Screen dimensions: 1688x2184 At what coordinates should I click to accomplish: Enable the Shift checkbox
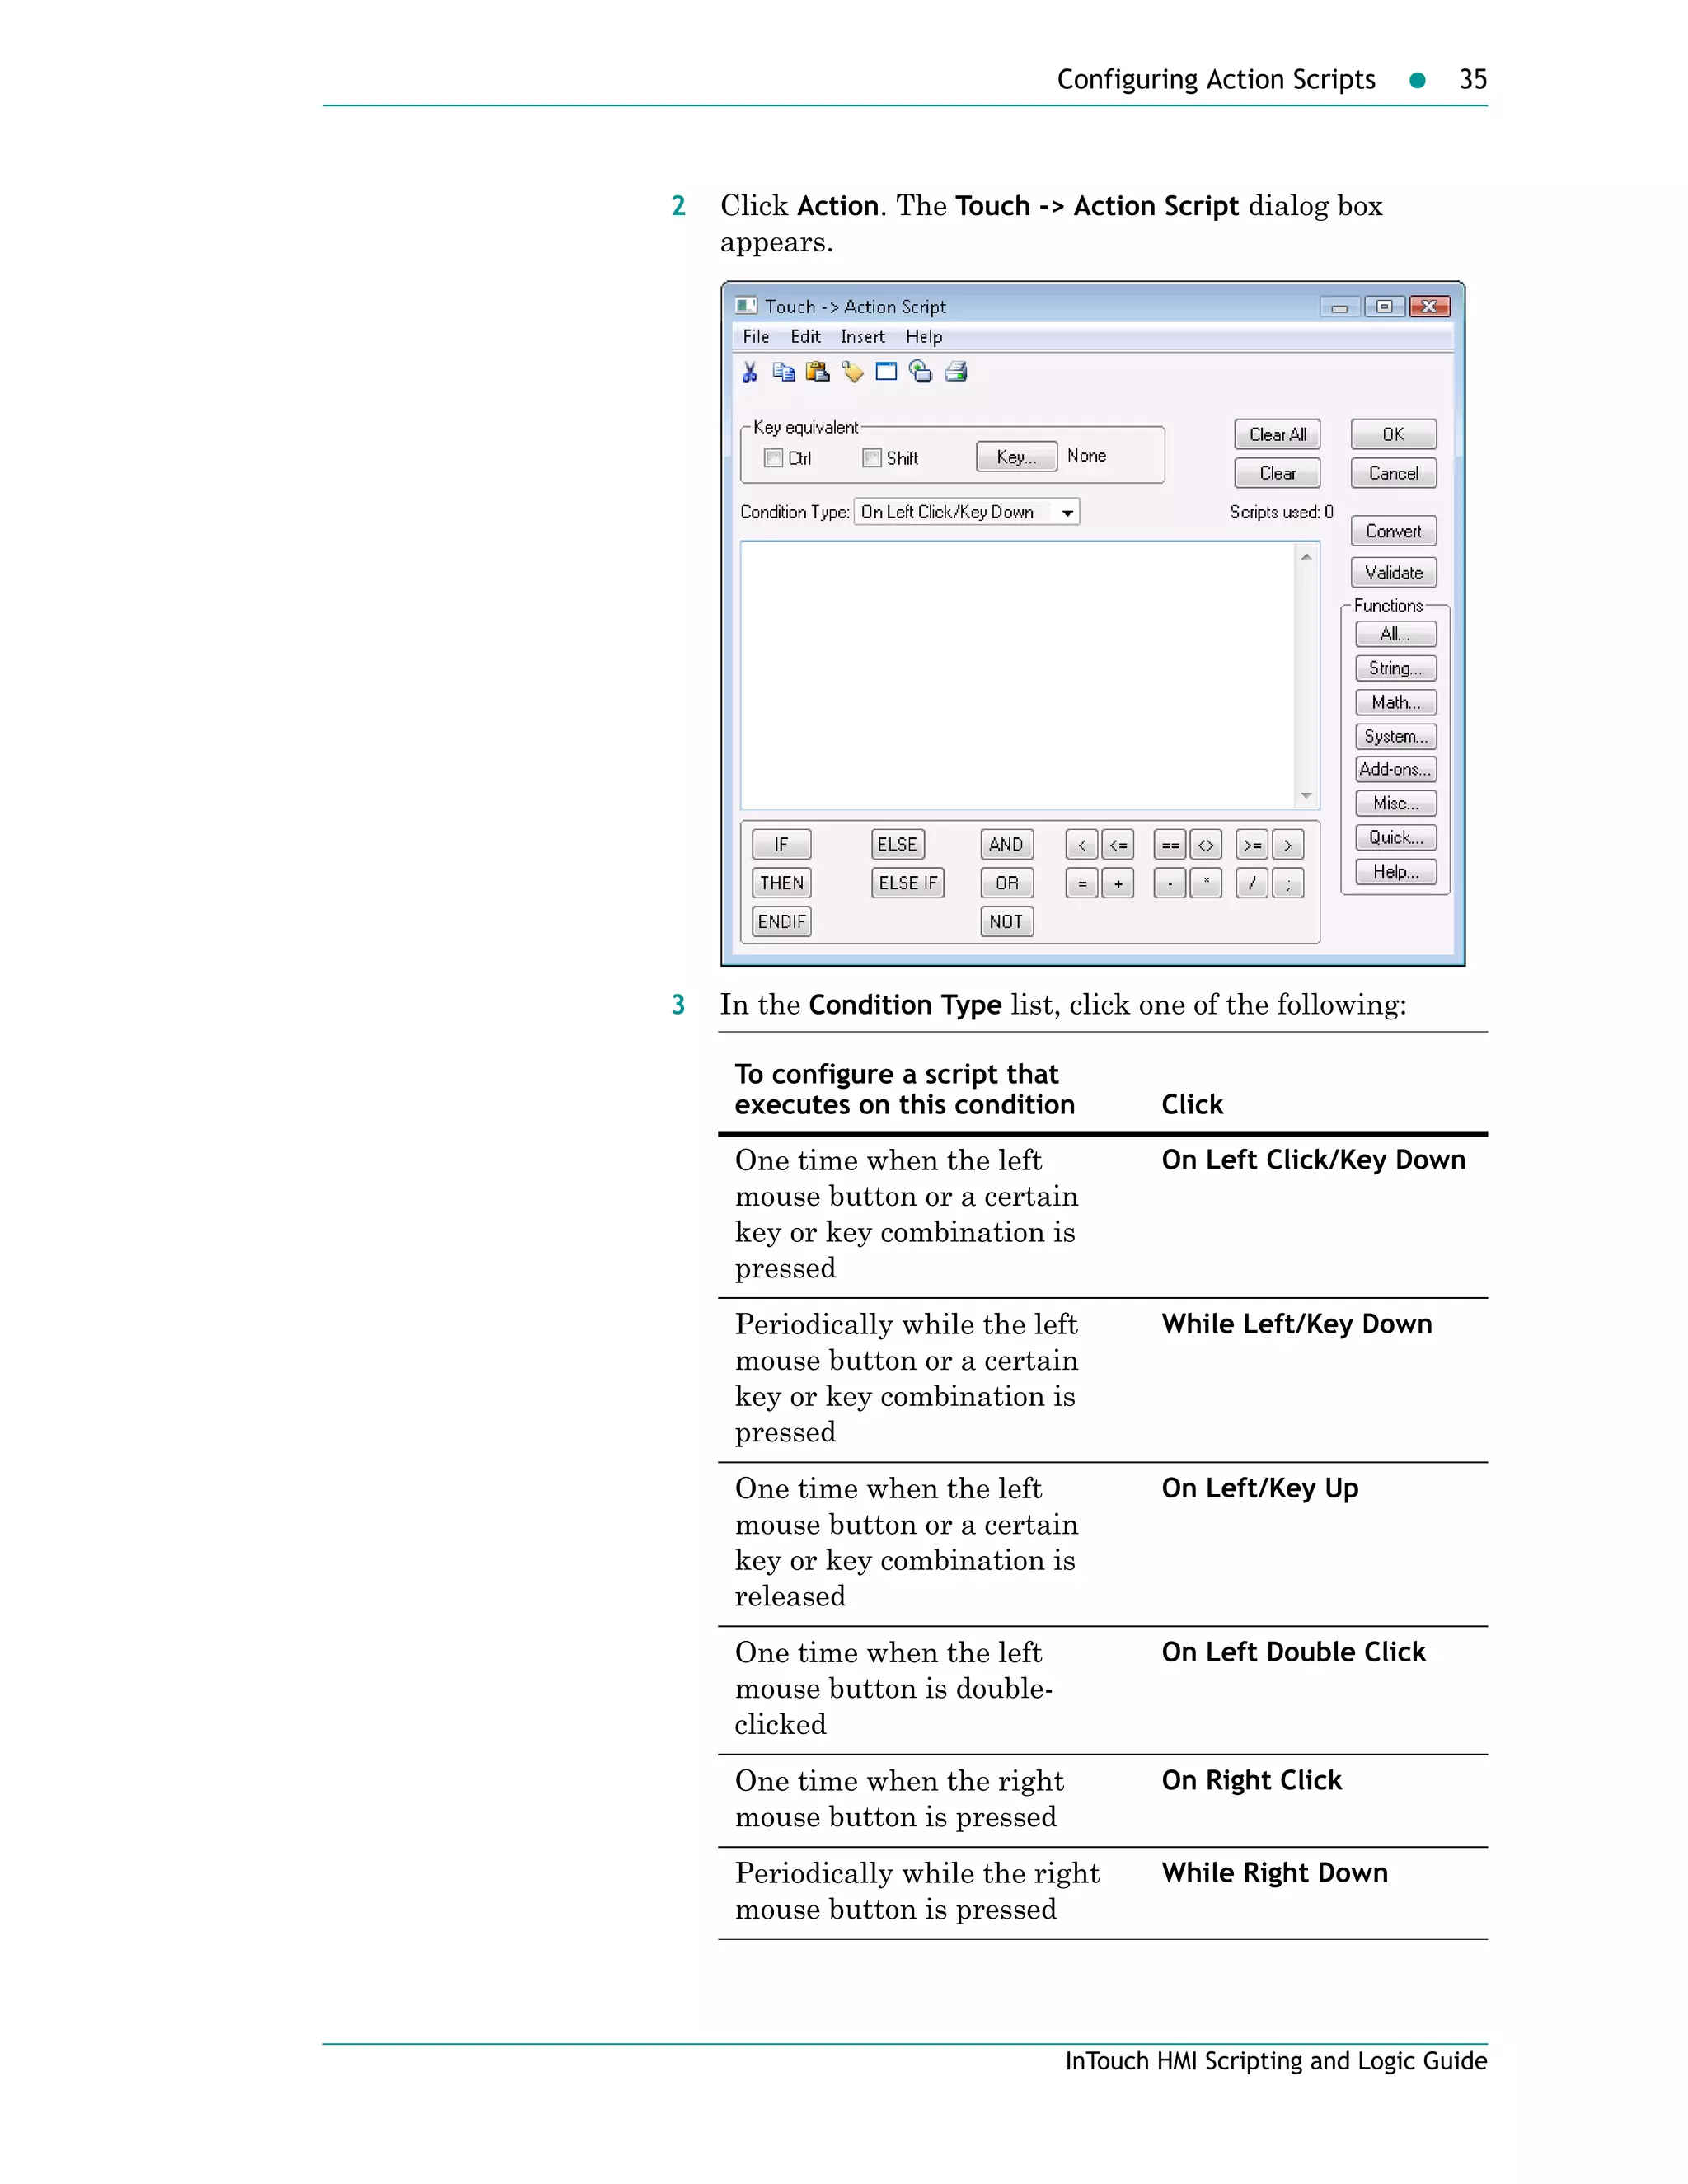[x=872, y=458]
